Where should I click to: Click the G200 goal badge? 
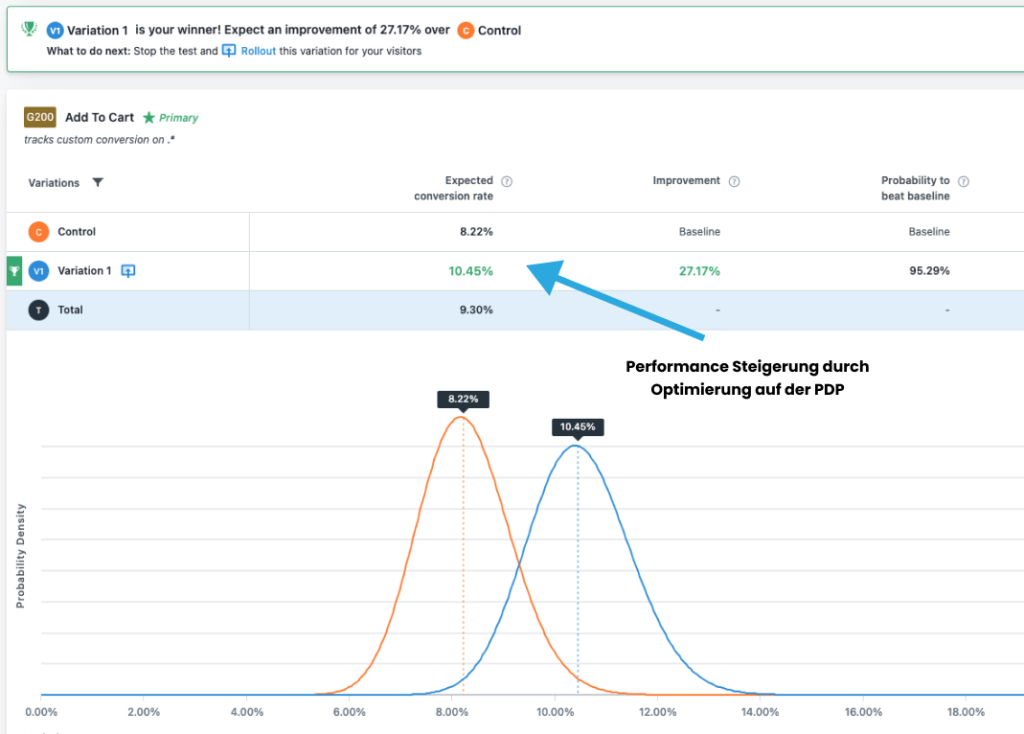pyautogui.click(x=39, y=117)
